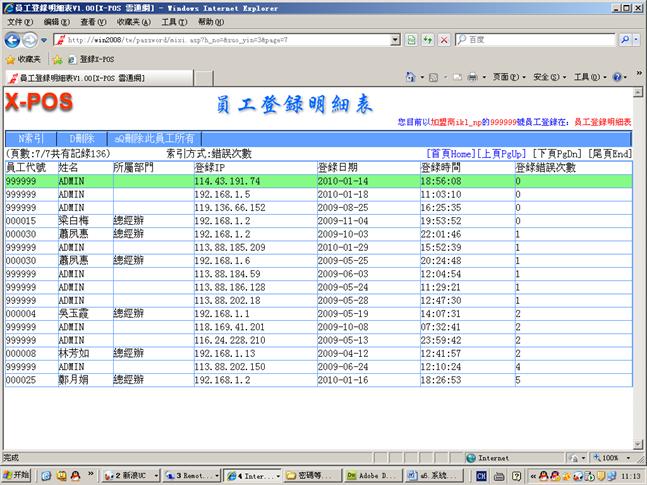Viewport: 647px width, 485px height.
Task: Click the red Stop loading icon
Action: point(444,40)
